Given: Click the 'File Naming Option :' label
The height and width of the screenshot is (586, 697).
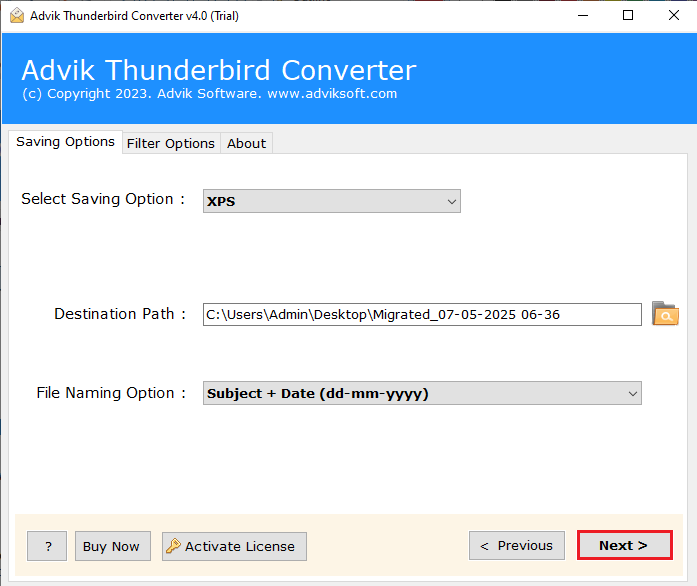Looking at the screenshot, I should 111,393.
